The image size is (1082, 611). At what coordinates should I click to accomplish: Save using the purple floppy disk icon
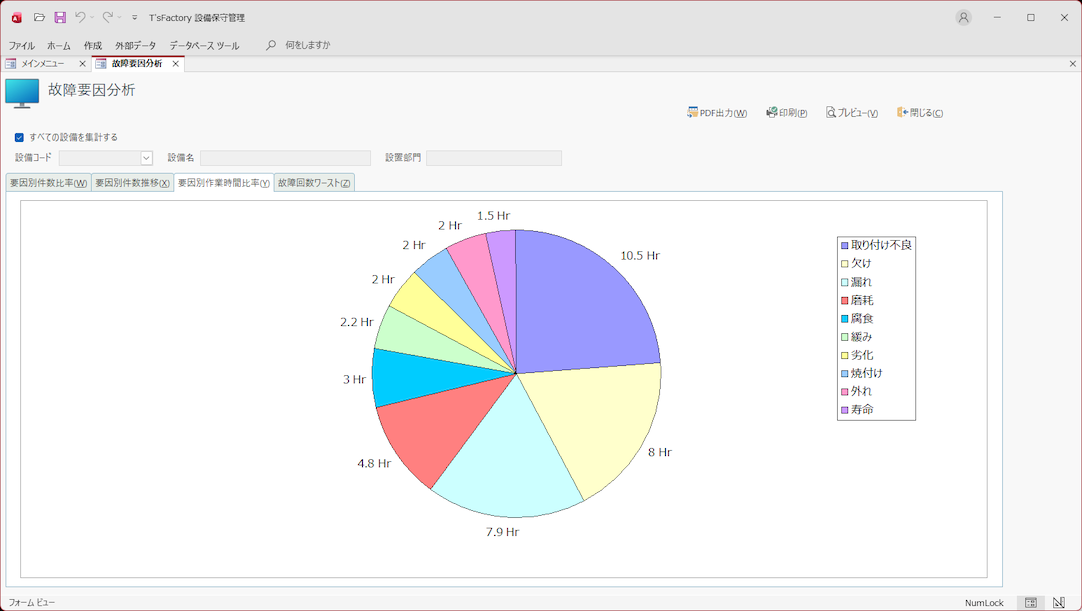60,17
